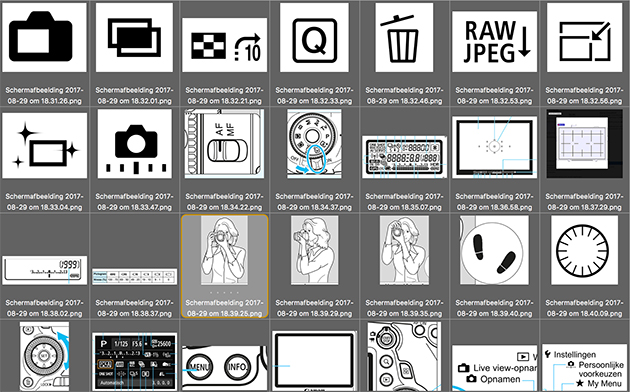Click filename label ending 18.37.29.png
The width and height of the screenshot is (630, 392).
pos(584,202)
